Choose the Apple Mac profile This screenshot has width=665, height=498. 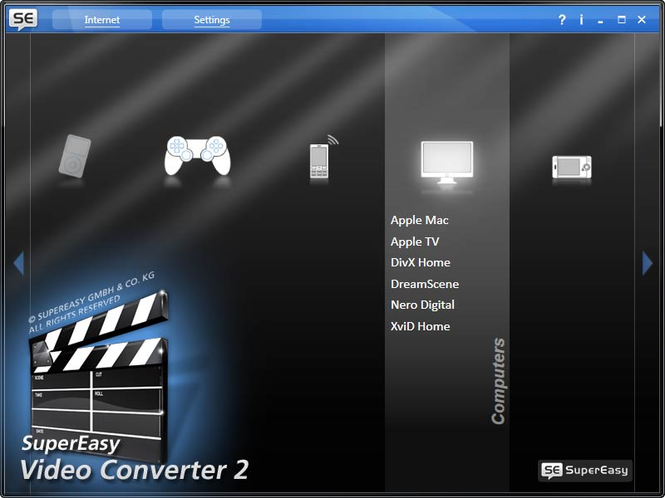[419, 220]
